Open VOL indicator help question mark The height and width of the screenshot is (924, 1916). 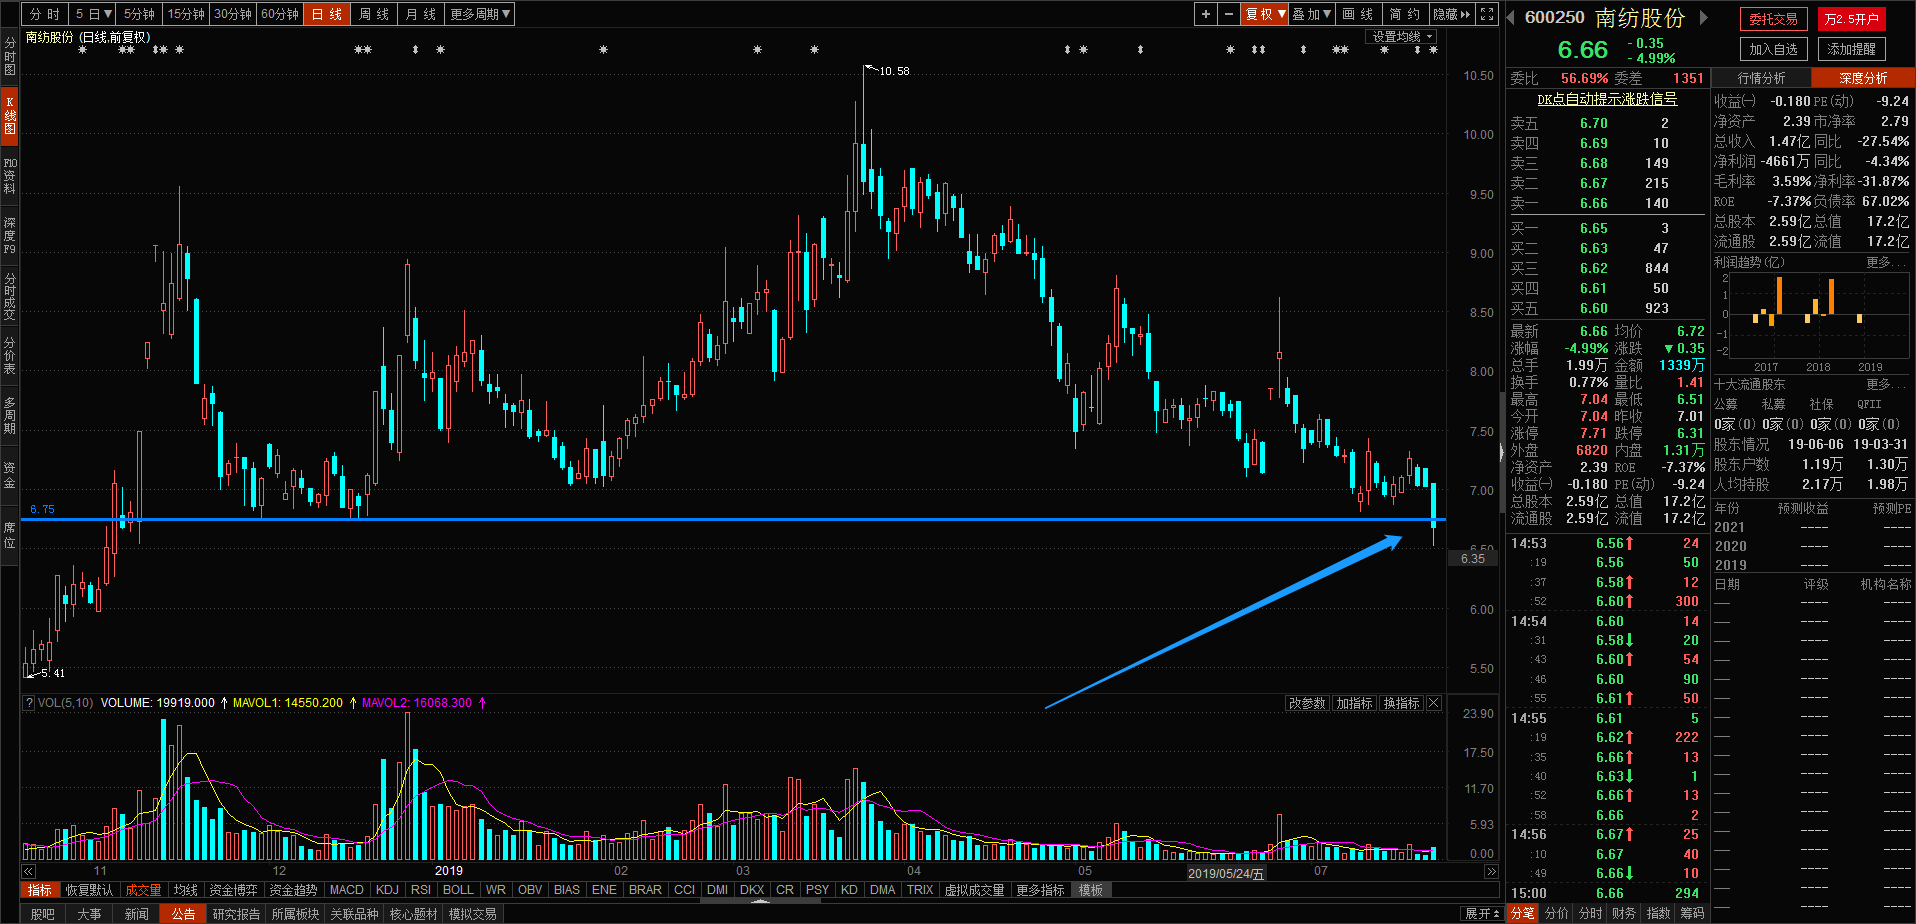(29, 703)
